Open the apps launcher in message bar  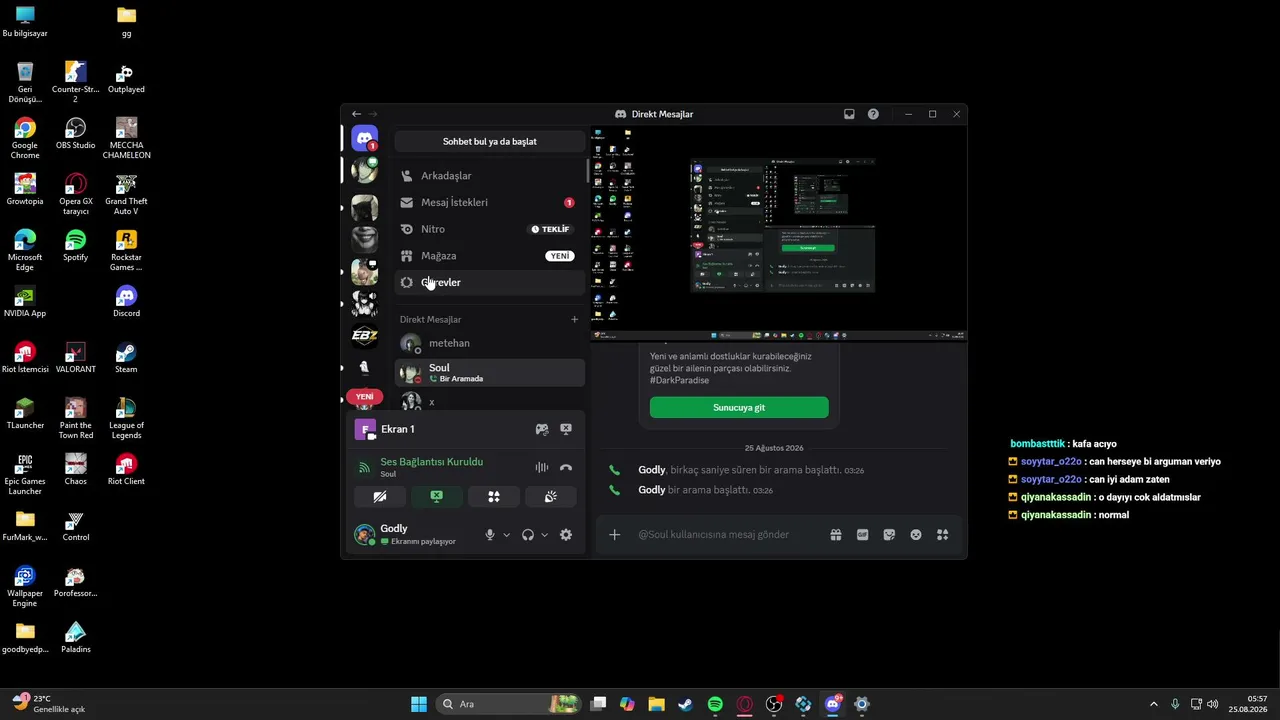tap(942, 535)
